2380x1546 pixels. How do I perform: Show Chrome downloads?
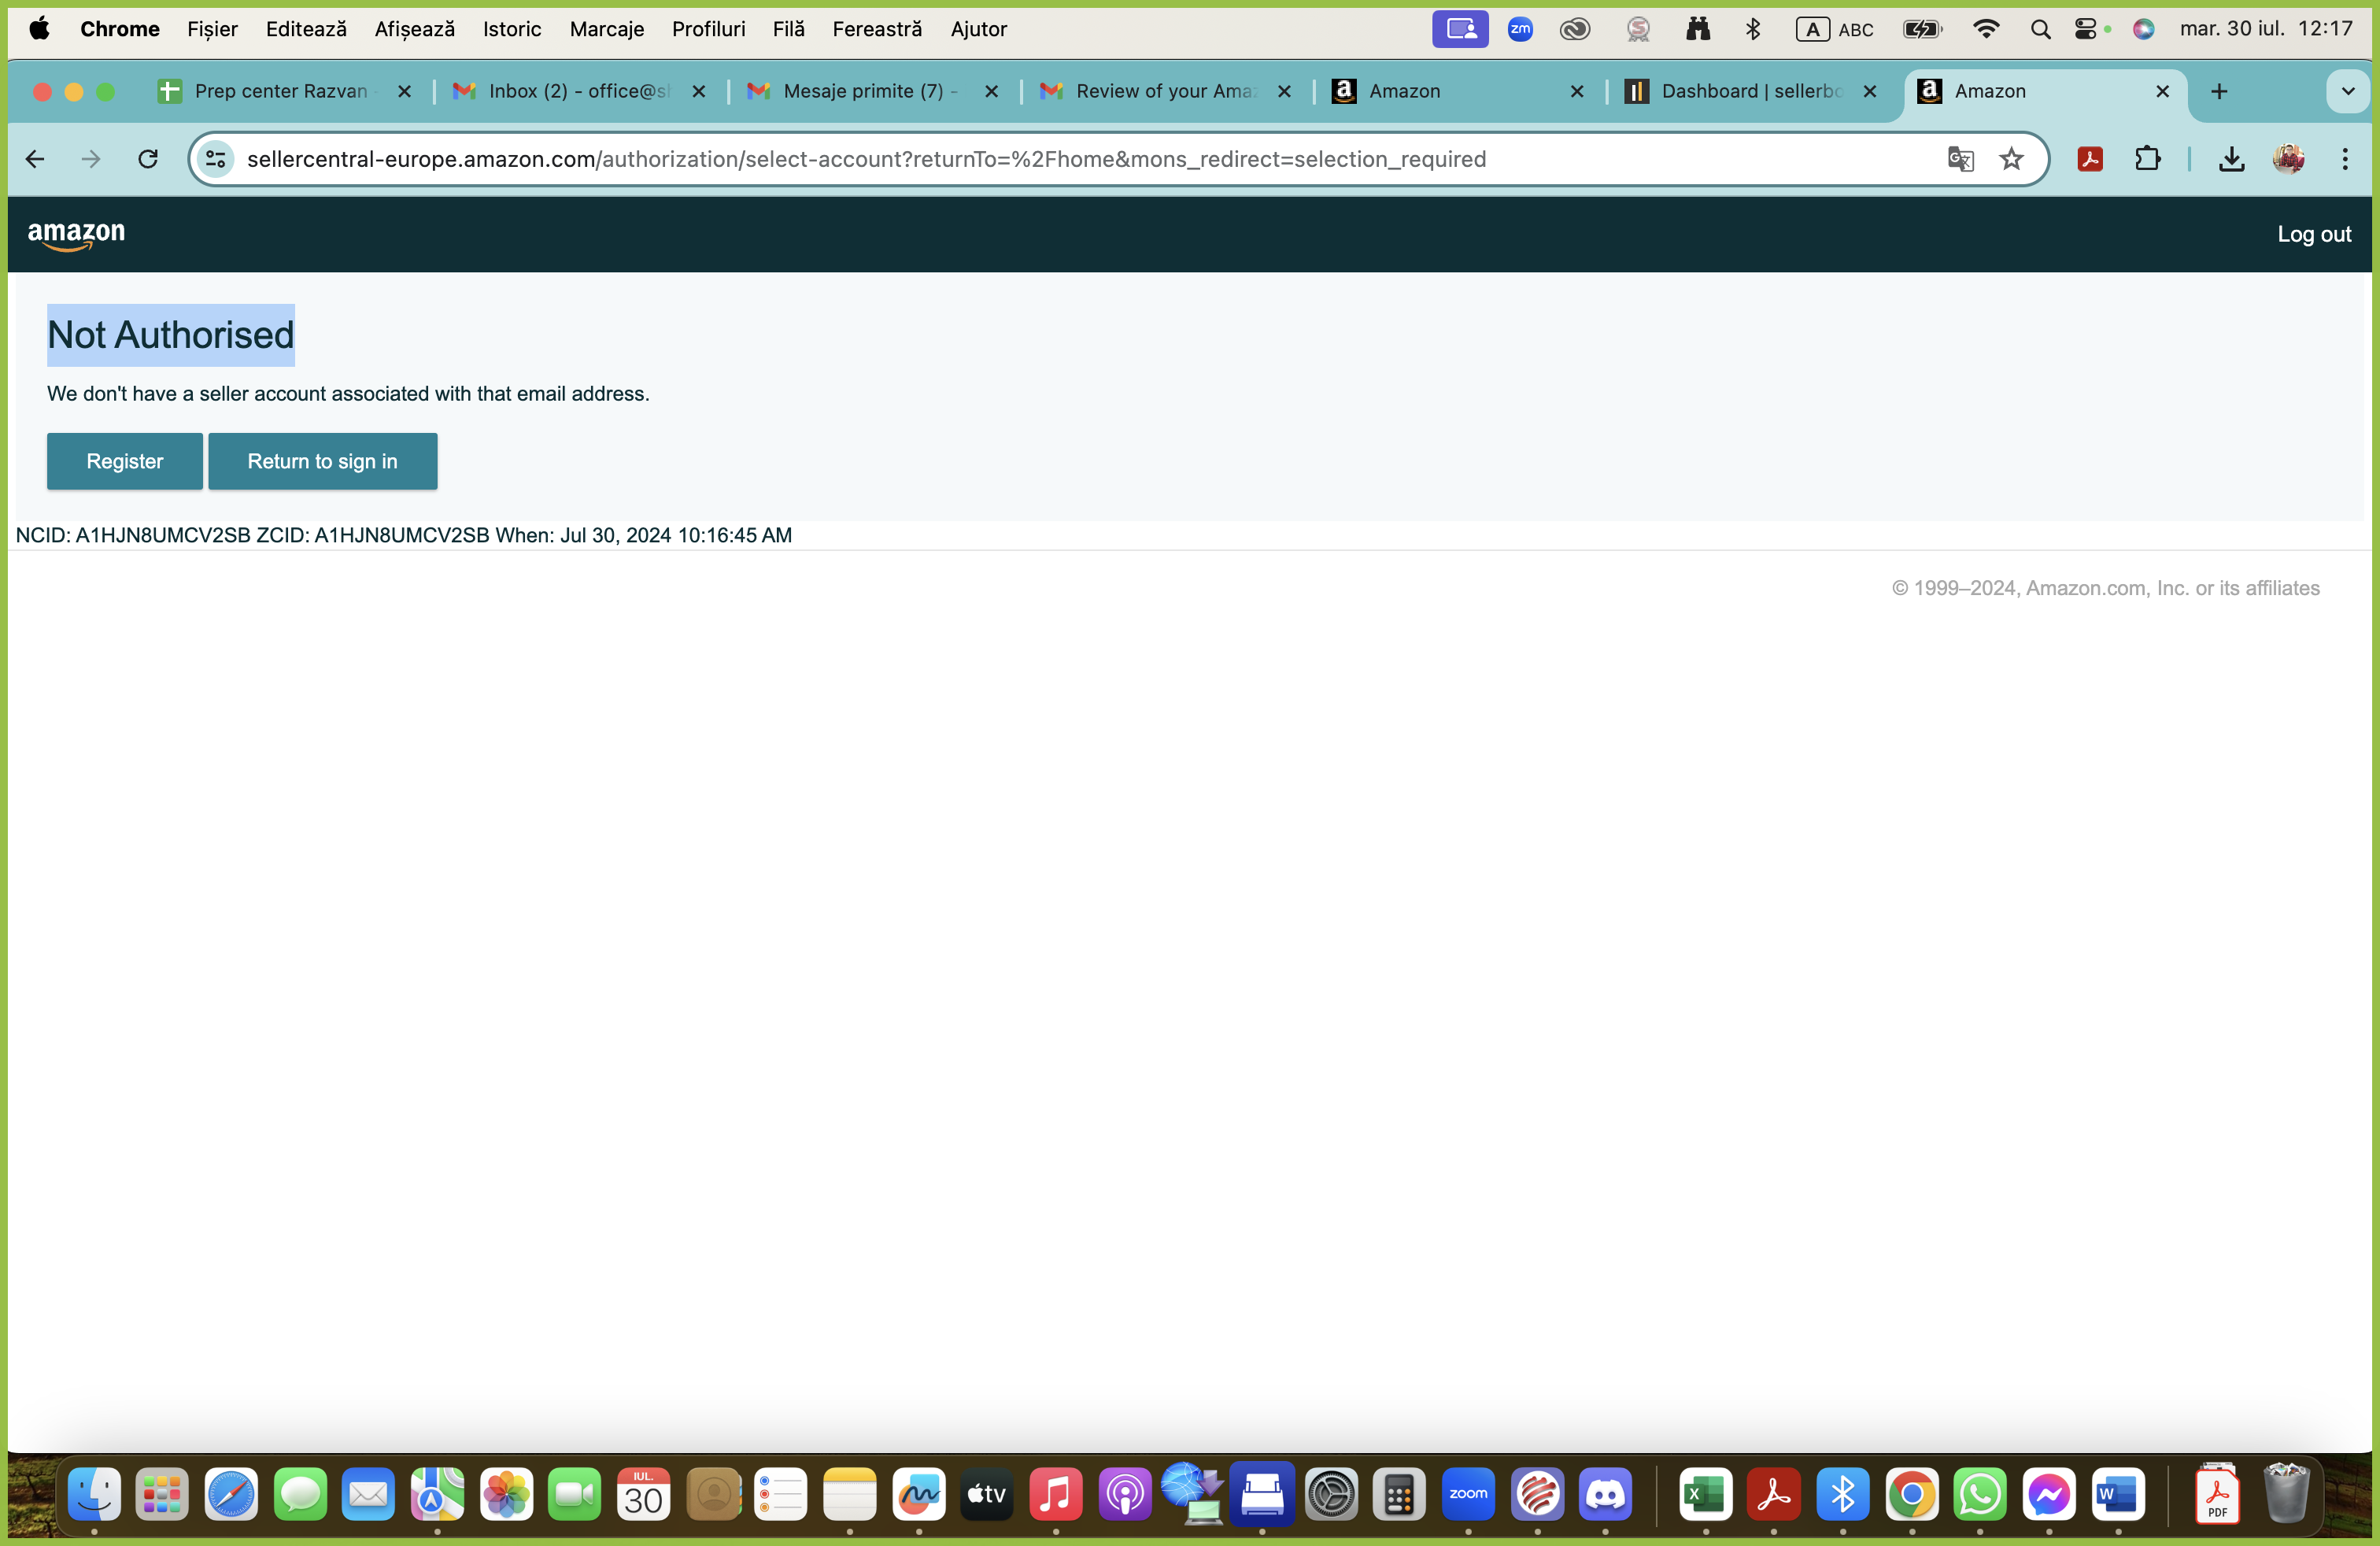[2232, 159]
